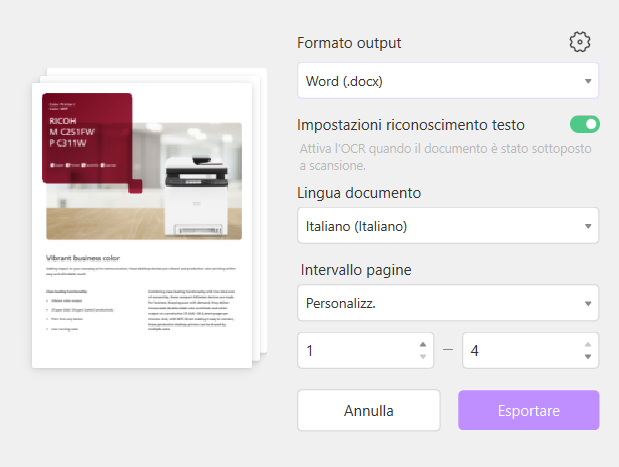Increase the end page number
This screenshot has height=467, width=619.
pyautogui.click(x=588, y=344)
